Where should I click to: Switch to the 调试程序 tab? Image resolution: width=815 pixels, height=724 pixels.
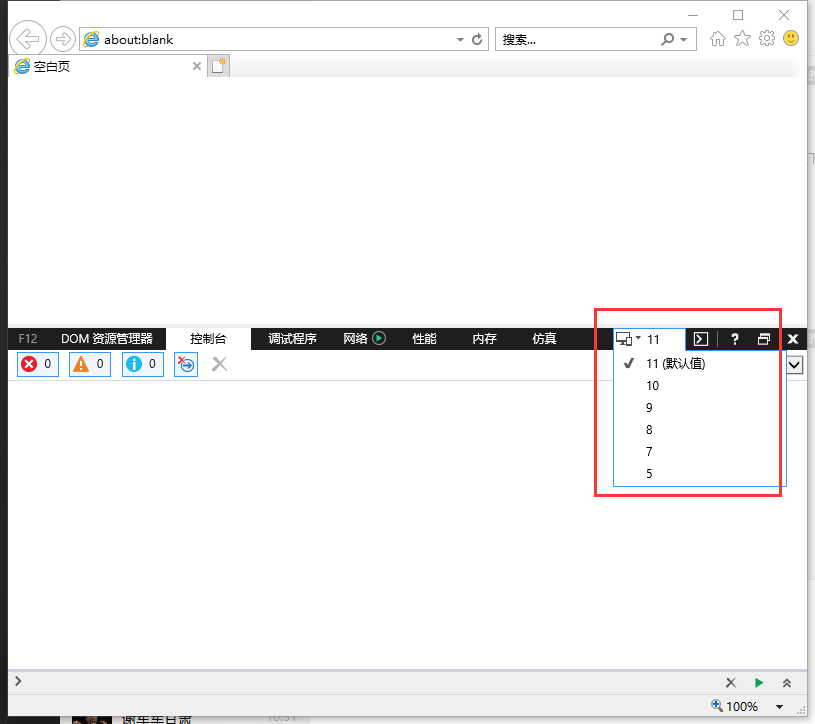(x=292, y=339)
